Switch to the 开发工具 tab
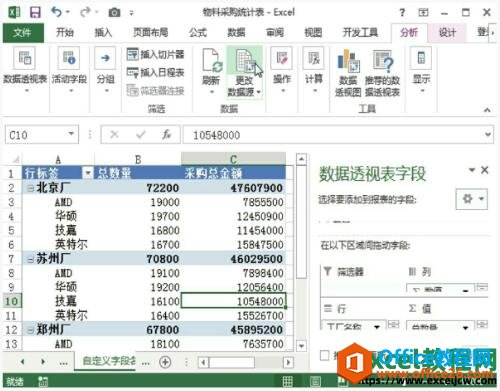Screen dimensions: 500x391 pos(360,32)
